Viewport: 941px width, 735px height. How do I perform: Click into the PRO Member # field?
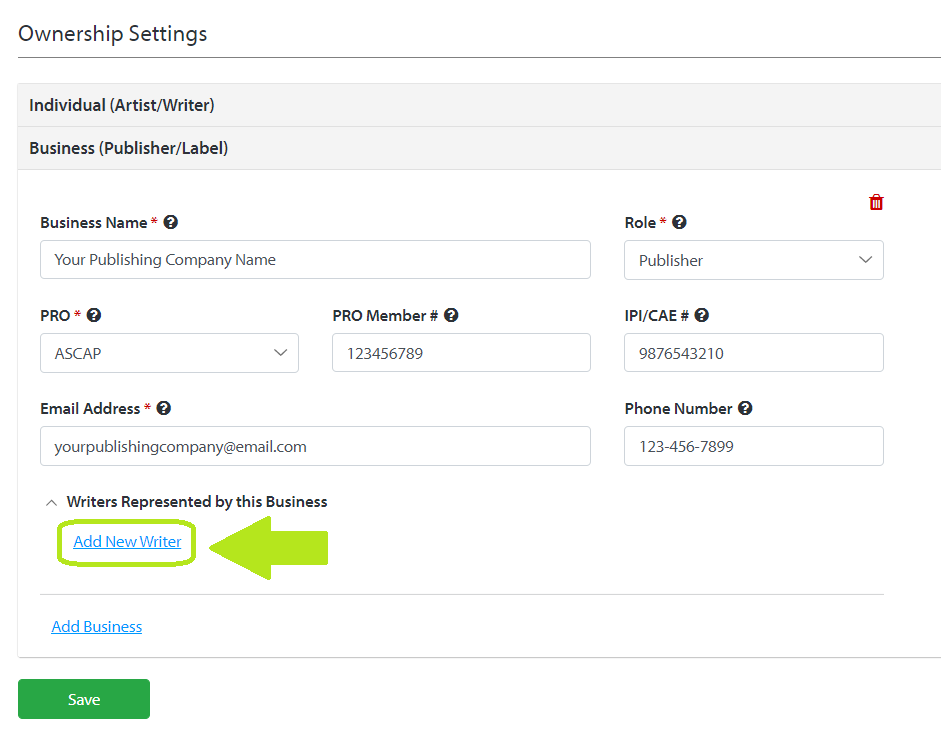[461, 353]
